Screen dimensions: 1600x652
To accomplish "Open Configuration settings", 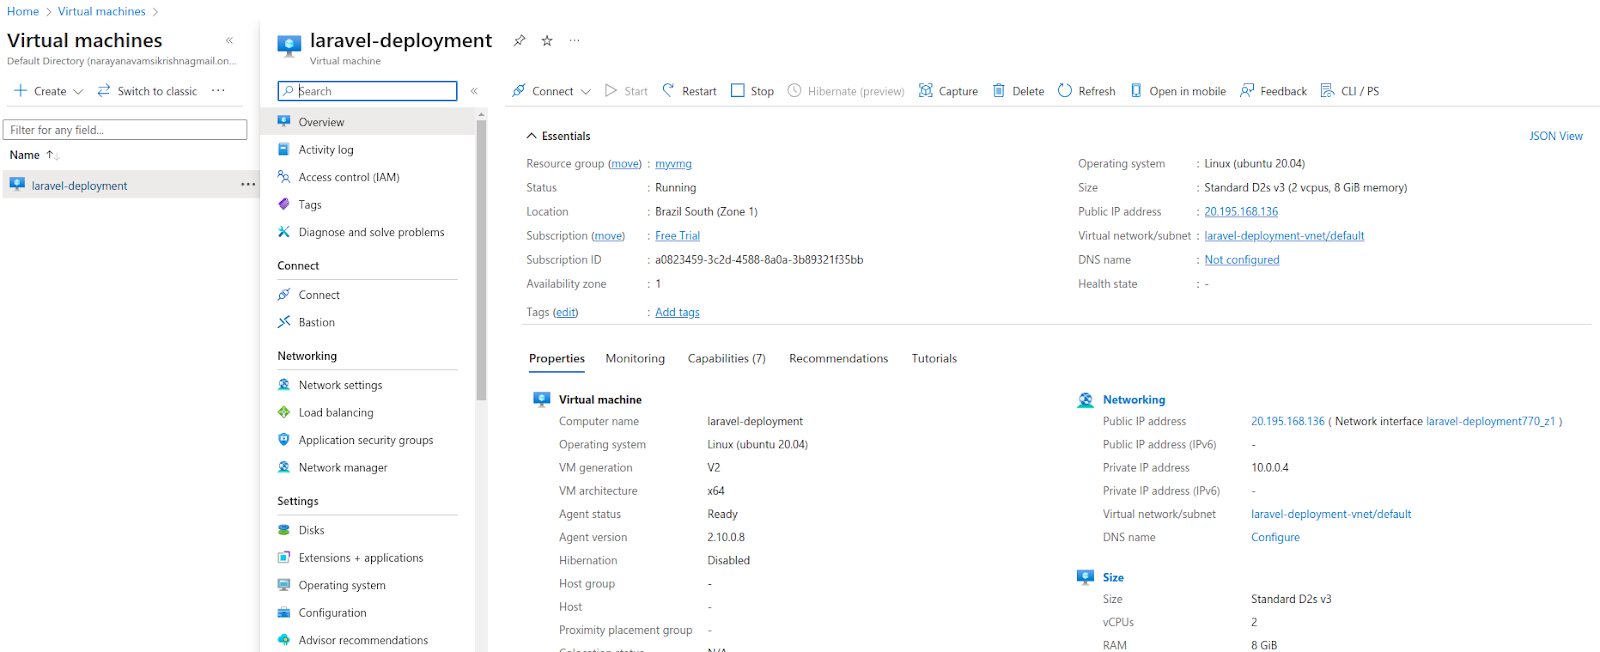I will pos(332,613).
